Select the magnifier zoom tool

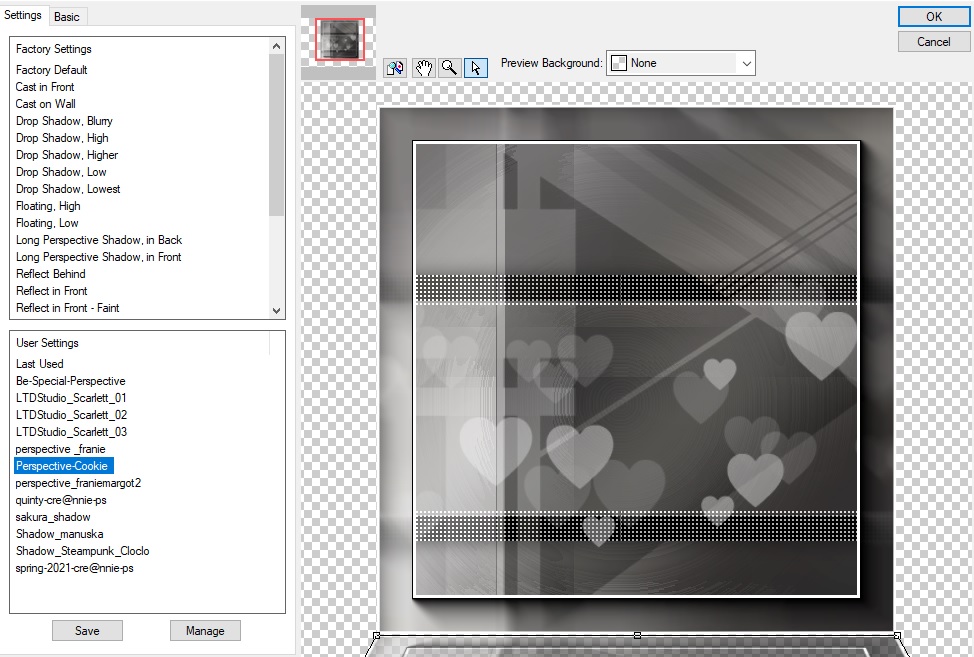tap(449, 67)
